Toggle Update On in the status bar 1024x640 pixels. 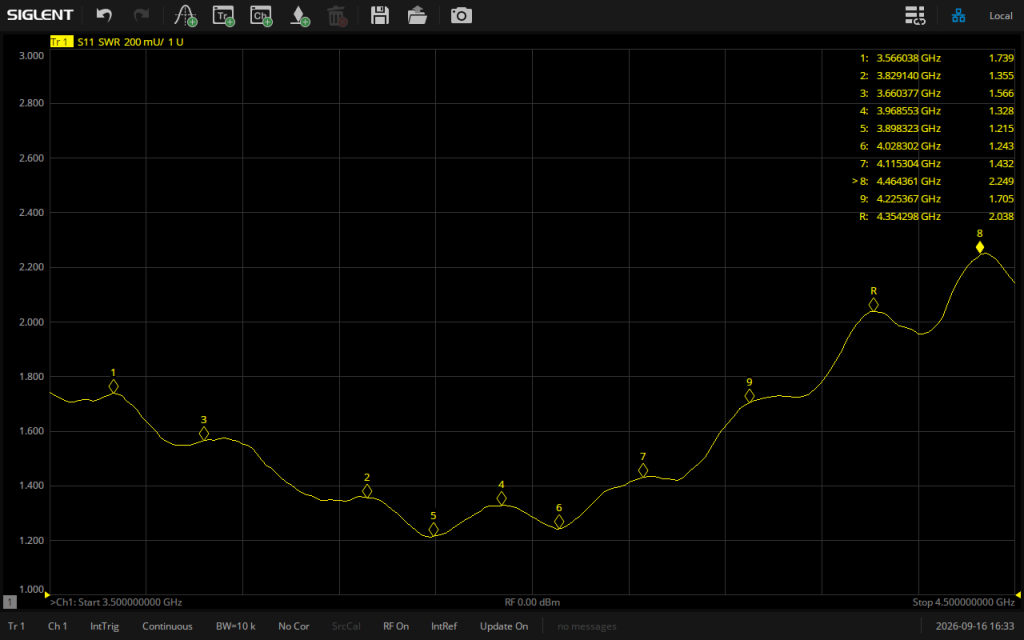coord(504,626)
